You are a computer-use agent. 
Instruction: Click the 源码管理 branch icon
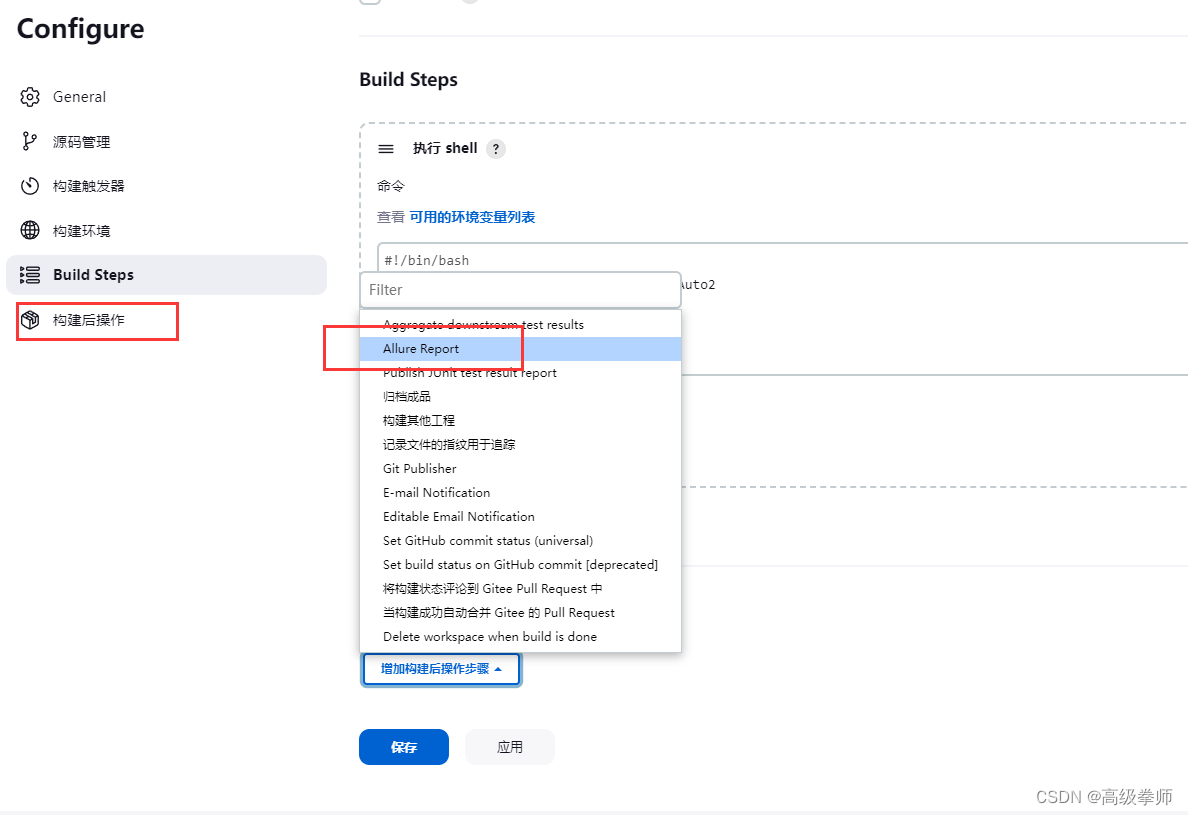tap(30, 142)
